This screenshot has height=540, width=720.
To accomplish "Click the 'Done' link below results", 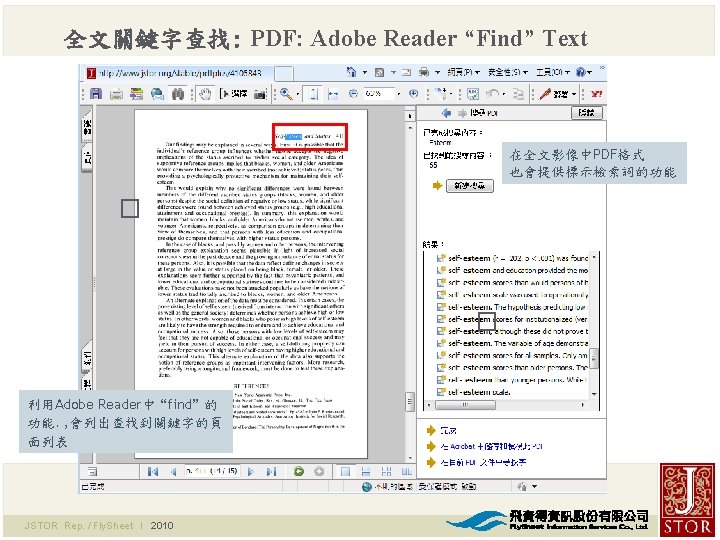I will click(448, 431).
